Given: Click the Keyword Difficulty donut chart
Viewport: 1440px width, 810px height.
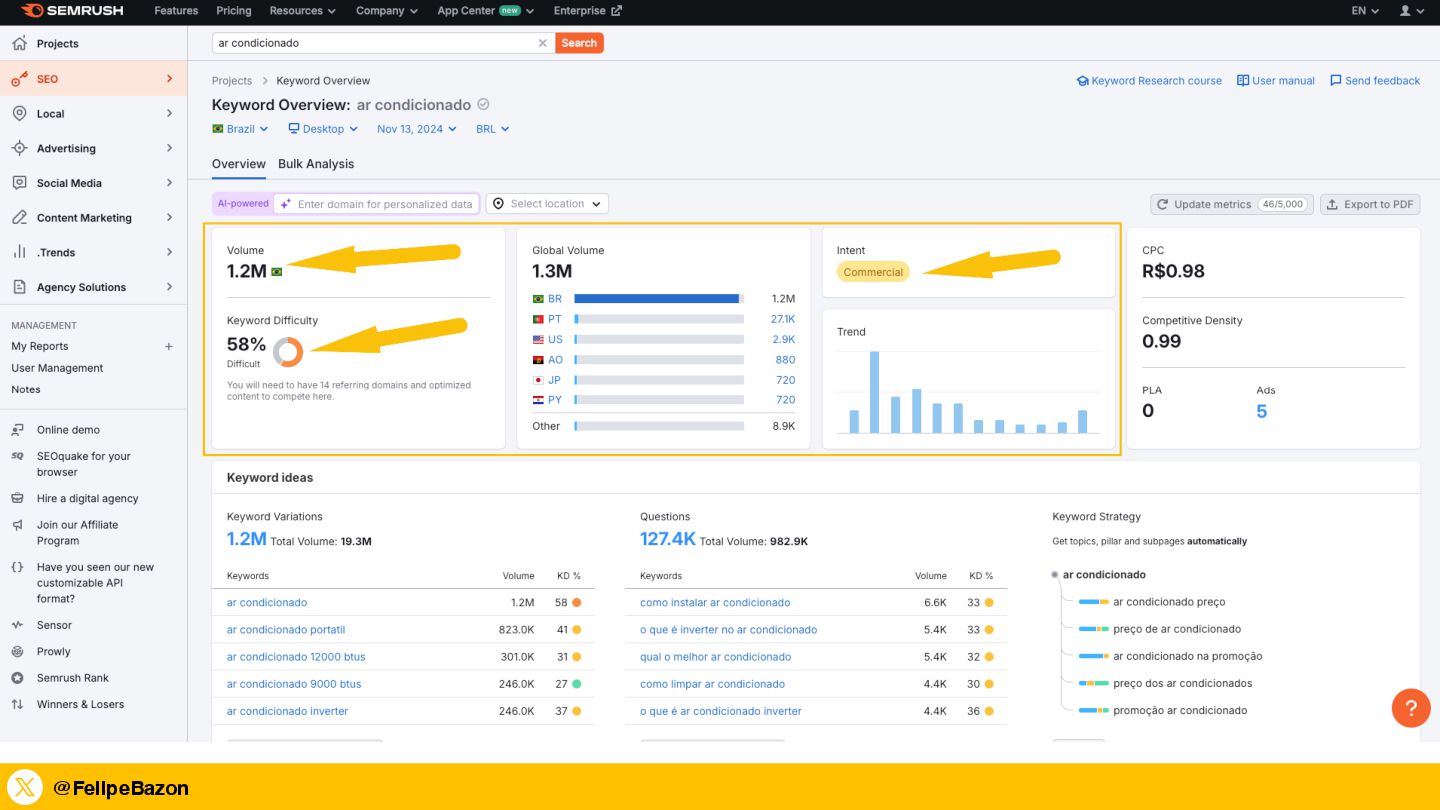Looking at the screenshot, I should click(x=288, y=351).
